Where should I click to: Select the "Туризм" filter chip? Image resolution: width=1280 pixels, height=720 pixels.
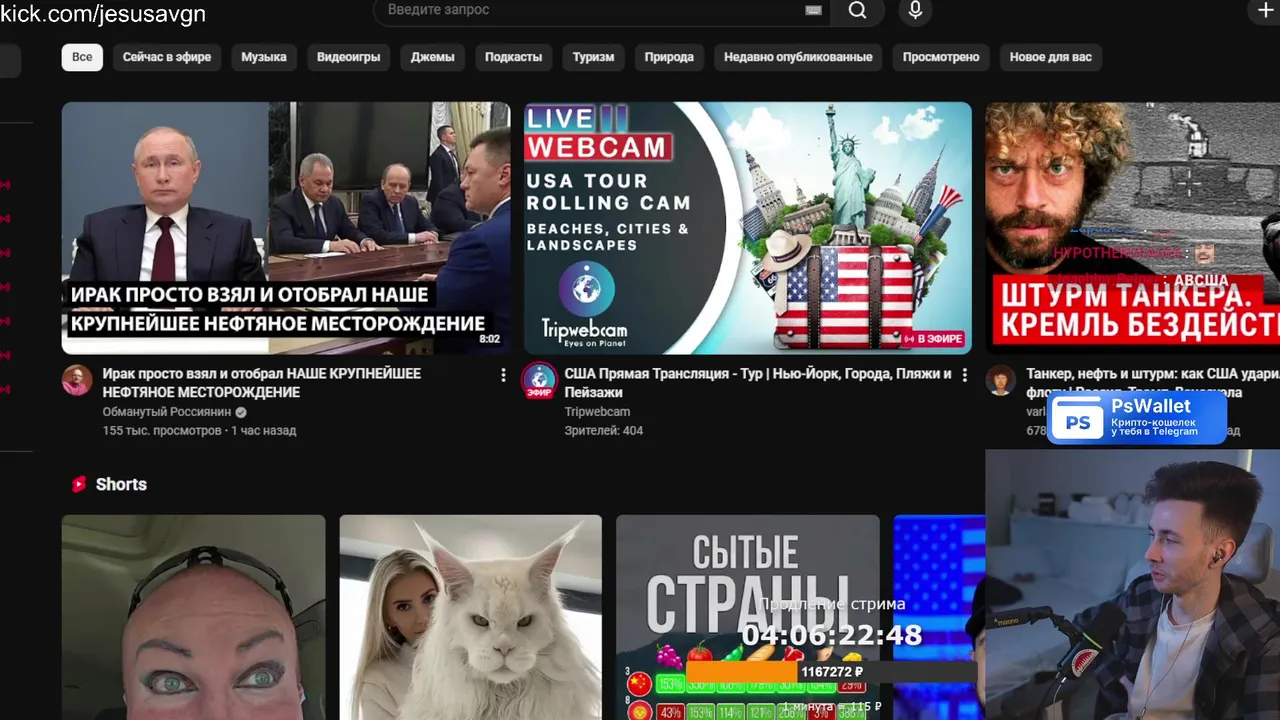593,57
